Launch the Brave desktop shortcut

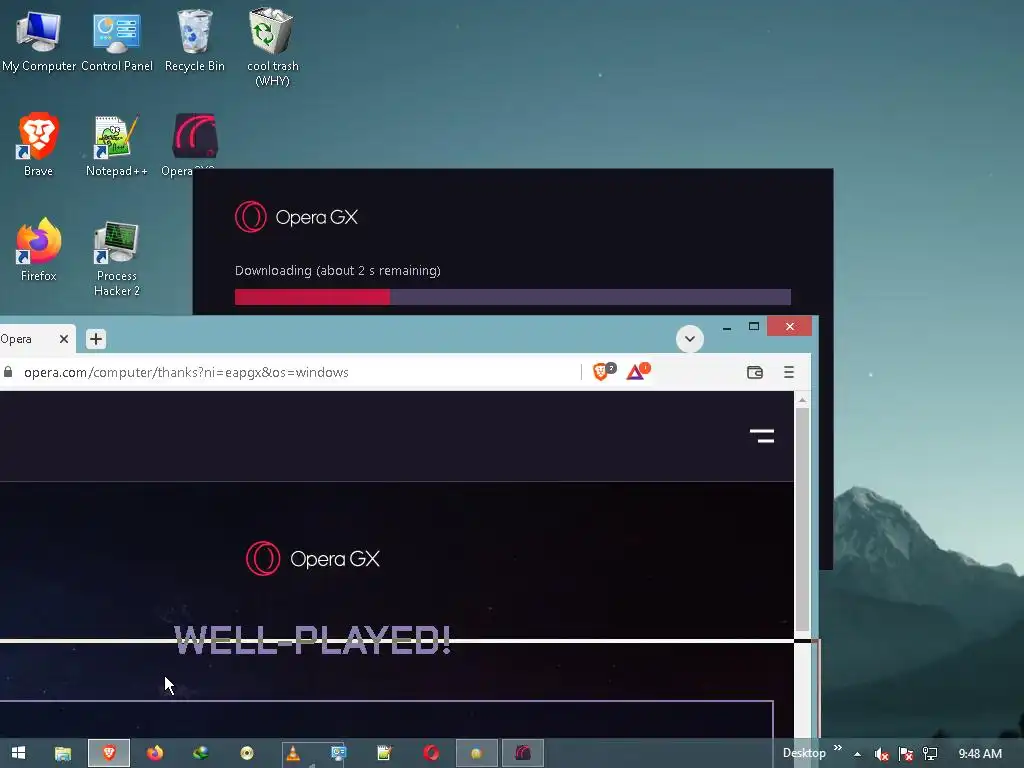coord(39,145)
